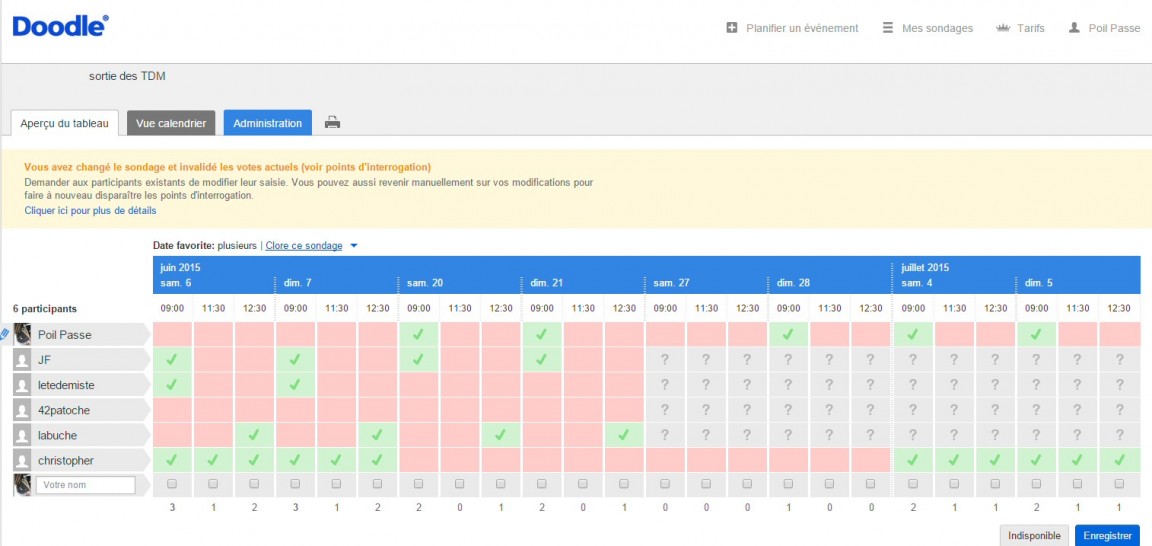1152x546 pixels.
Task: Click the Votre nom input field
Action: 85,485
